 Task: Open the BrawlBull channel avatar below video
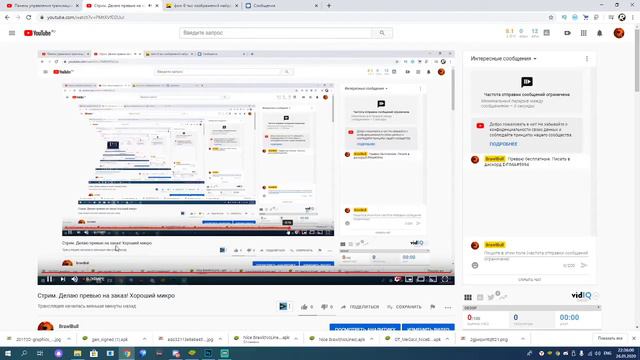point(45,327)
